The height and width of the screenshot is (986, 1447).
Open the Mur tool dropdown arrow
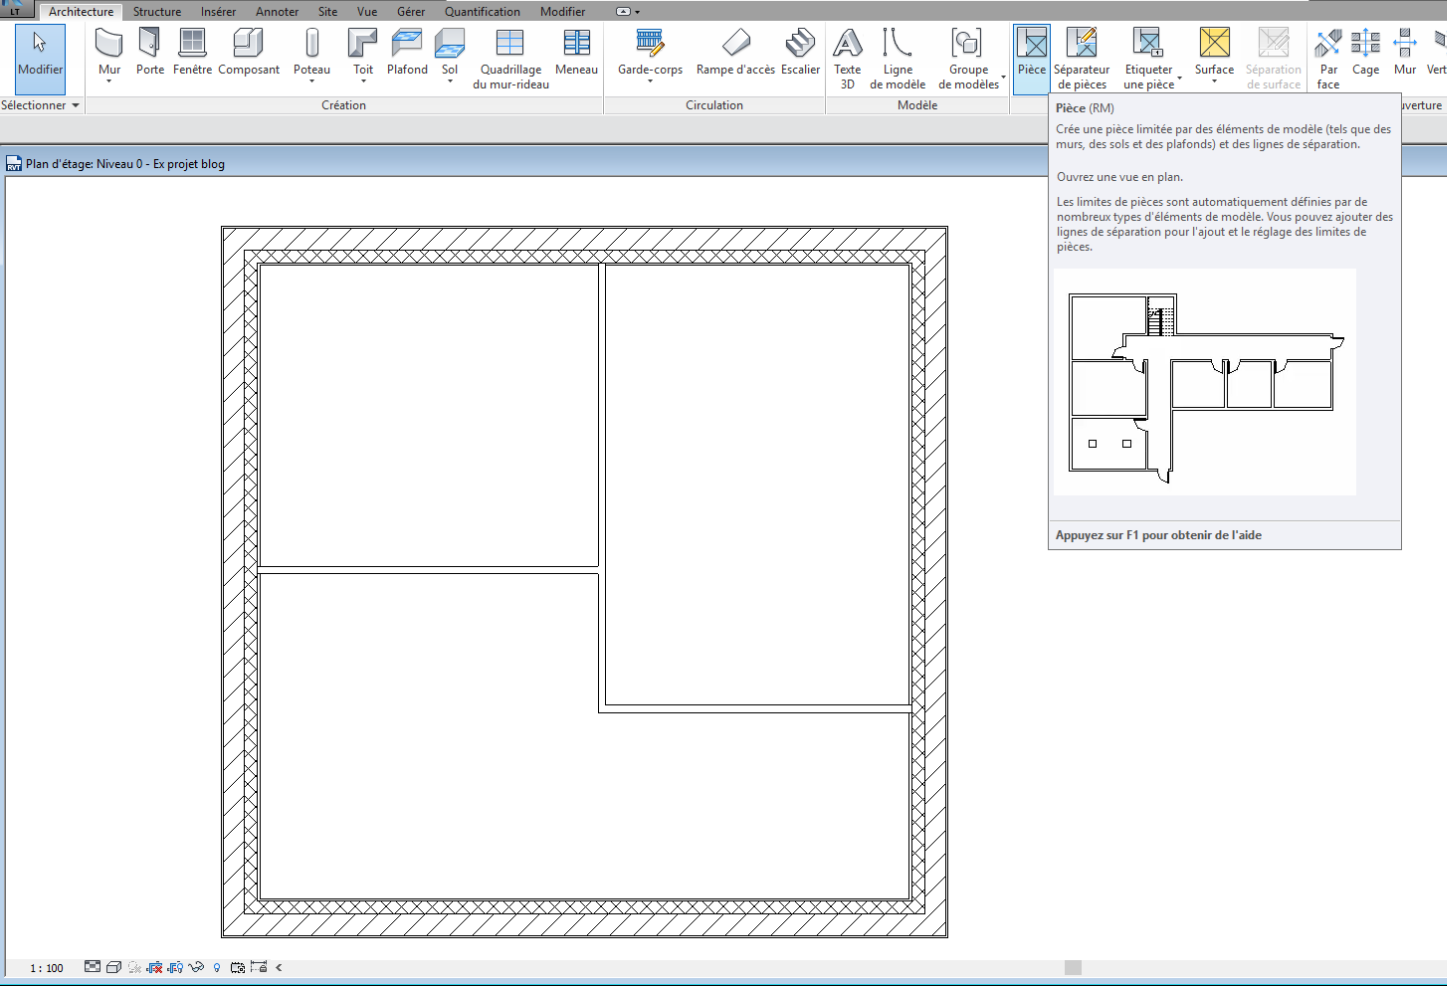coord(109,79)
